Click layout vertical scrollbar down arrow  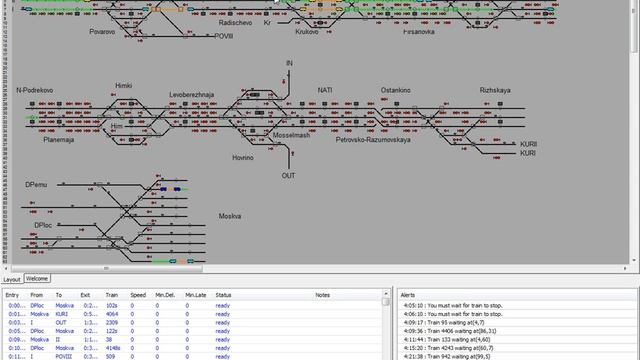(634, 260)
